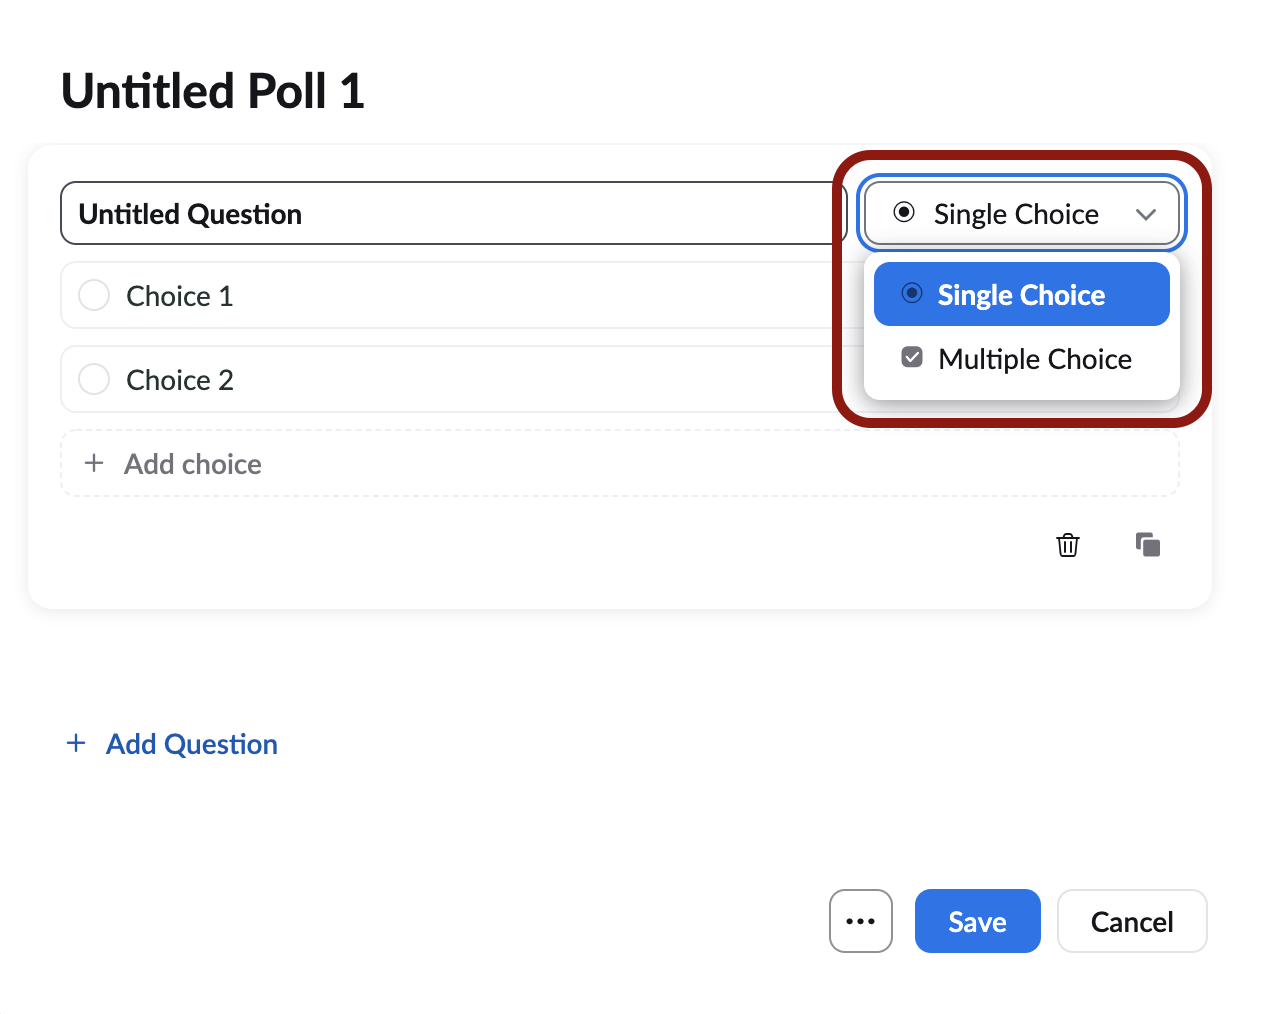The height and width of the screenshot is (1014, 1266).
Task: Delete the question using the trash icon
Action: click(1067, 545)
